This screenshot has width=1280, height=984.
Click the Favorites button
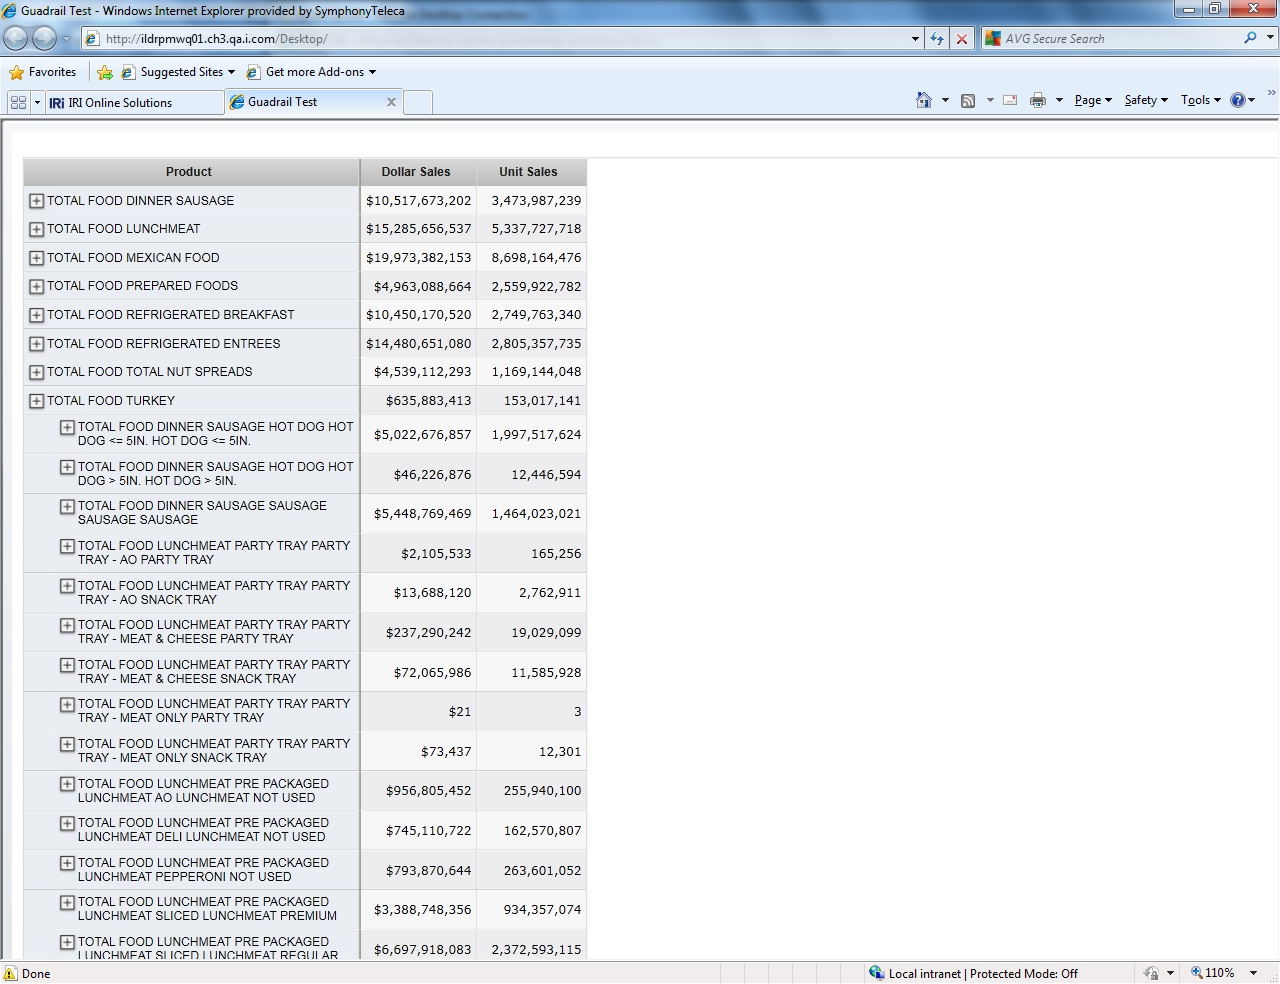[x=42, y=72]
